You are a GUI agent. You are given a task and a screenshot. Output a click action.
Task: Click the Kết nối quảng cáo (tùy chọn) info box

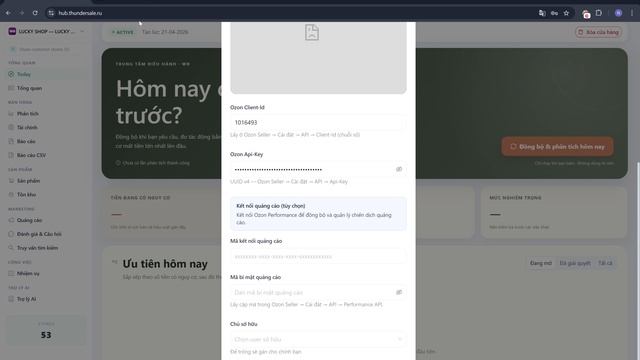[x=318, y=214]
